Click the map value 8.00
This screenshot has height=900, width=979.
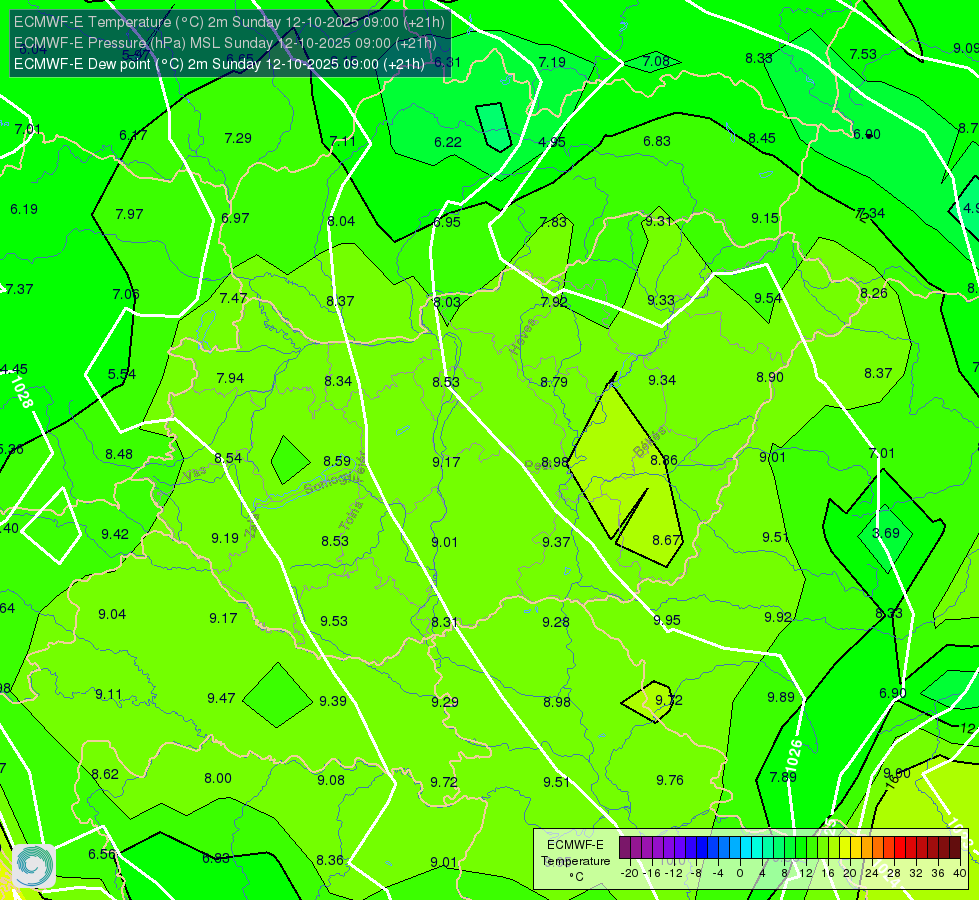(x=218, y=778)
